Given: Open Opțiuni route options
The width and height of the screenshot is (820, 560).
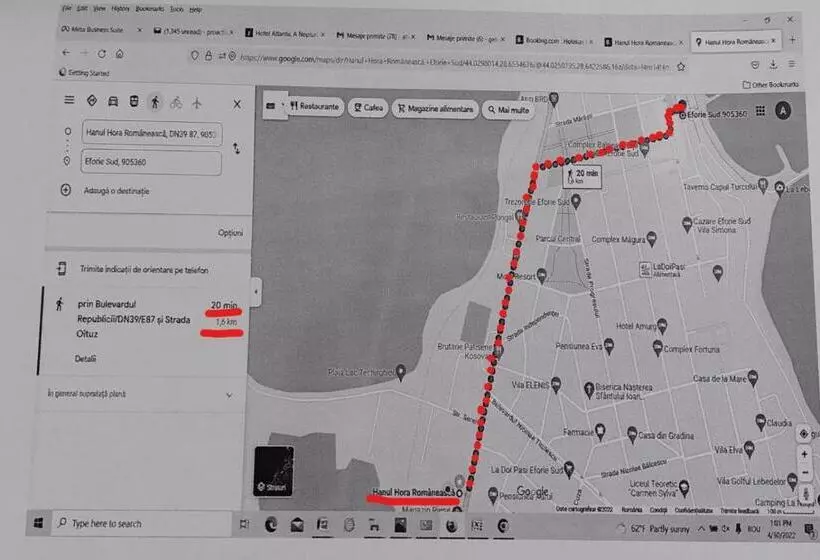Looking at the screenshot, I should (x=230, y=233).
